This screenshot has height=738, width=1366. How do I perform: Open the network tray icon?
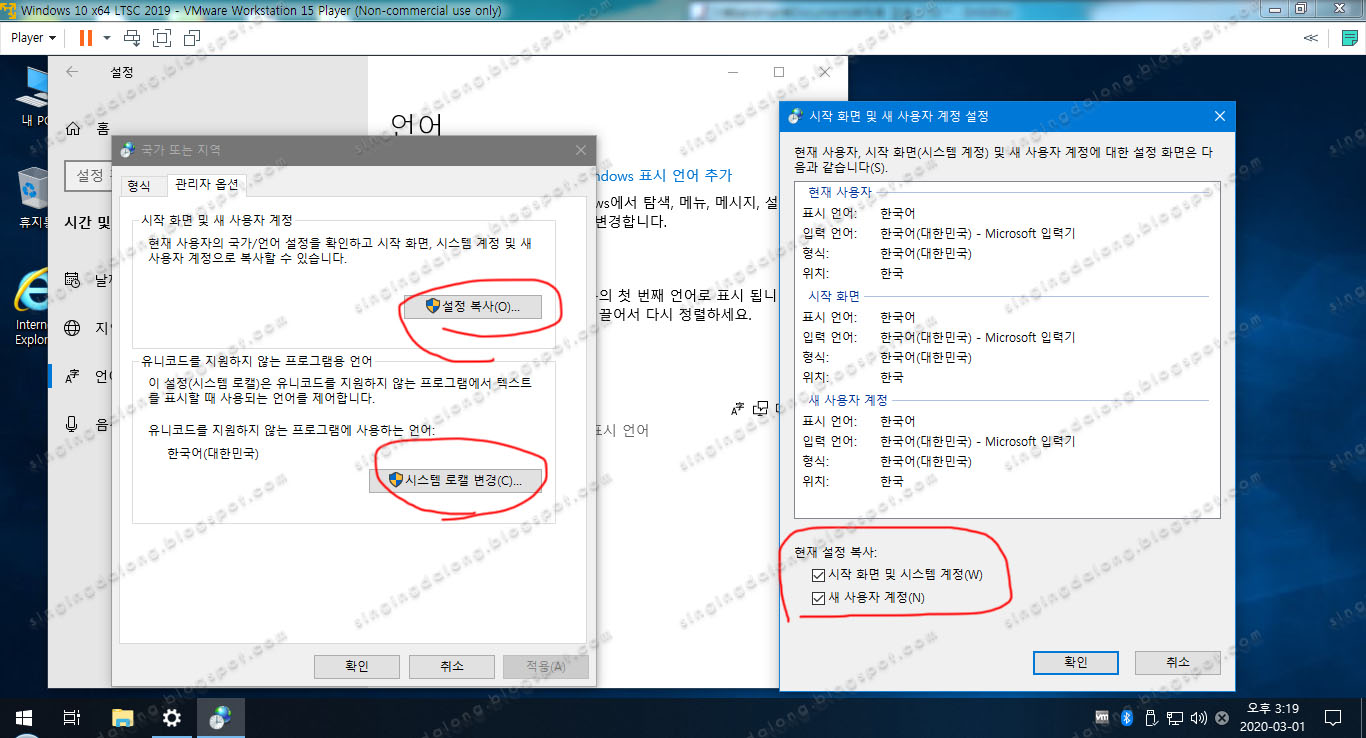(x=1174, y=717)
